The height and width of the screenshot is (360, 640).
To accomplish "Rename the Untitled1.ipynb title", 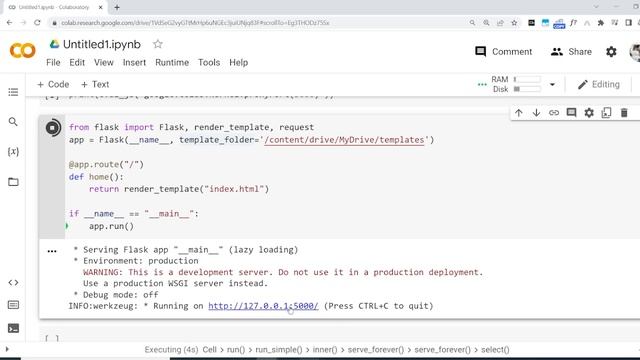I will [102, 44].
